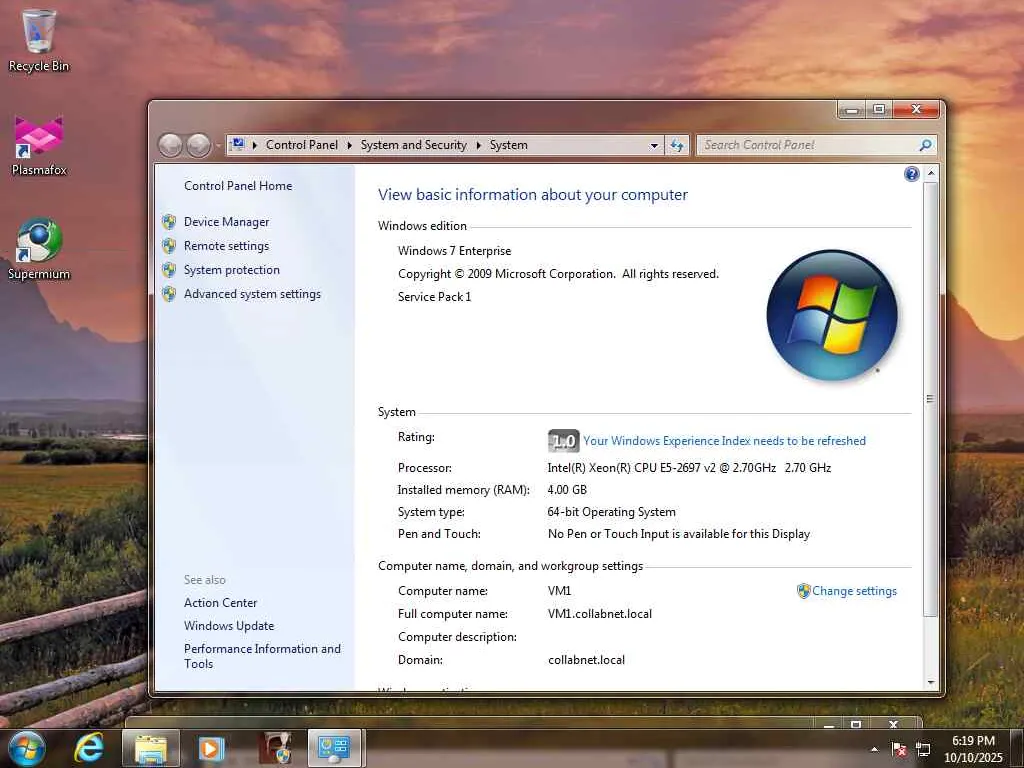Click the 64-bit Operating System value
Screen dimensions: 1024x768
pos(611,512)
